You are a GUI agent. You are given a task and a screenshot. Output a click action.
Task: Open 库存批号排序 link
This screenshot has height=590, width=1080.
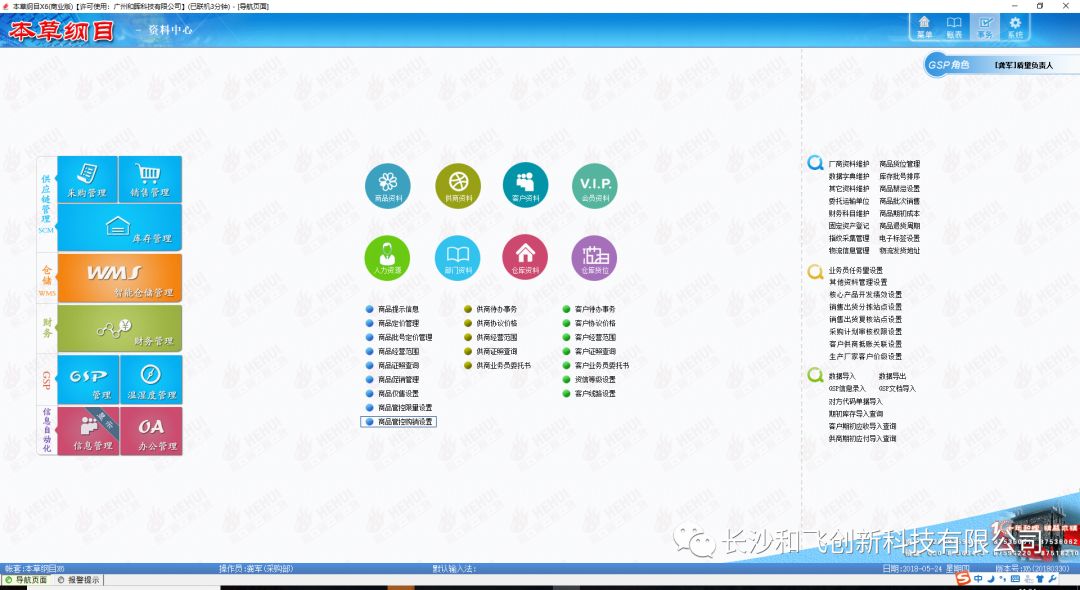tap(900, 176)
